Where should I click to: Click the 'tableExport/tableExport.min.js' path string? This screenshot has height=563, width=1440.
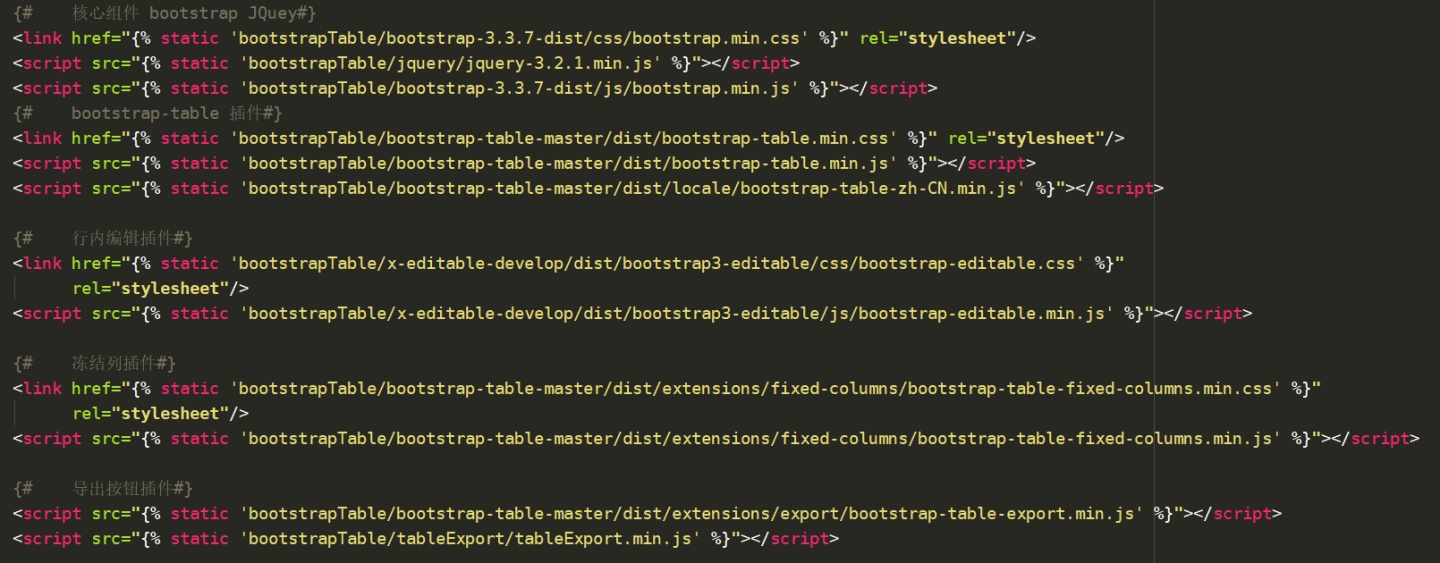471,538
